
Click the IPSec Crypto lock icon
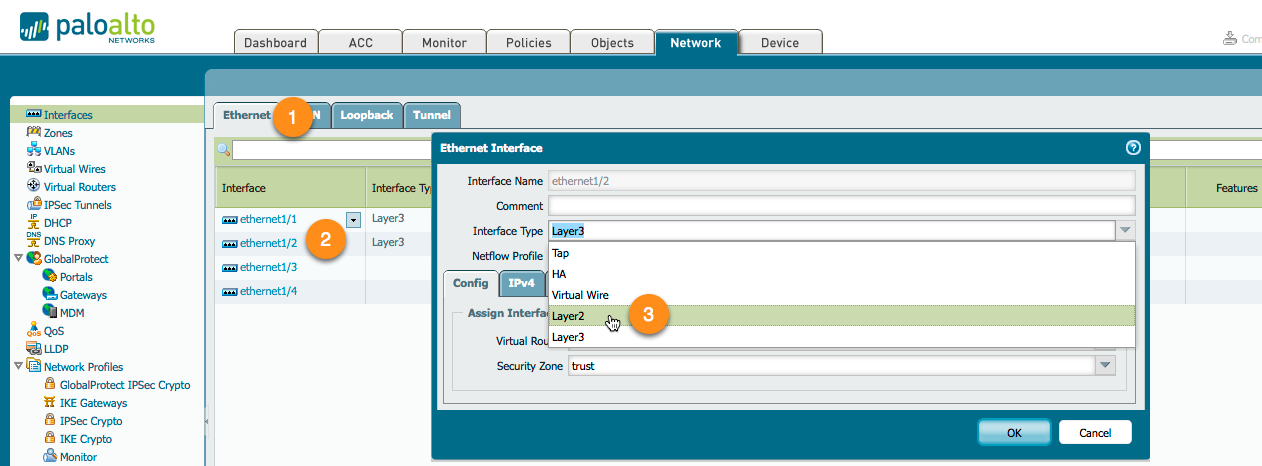50,421
